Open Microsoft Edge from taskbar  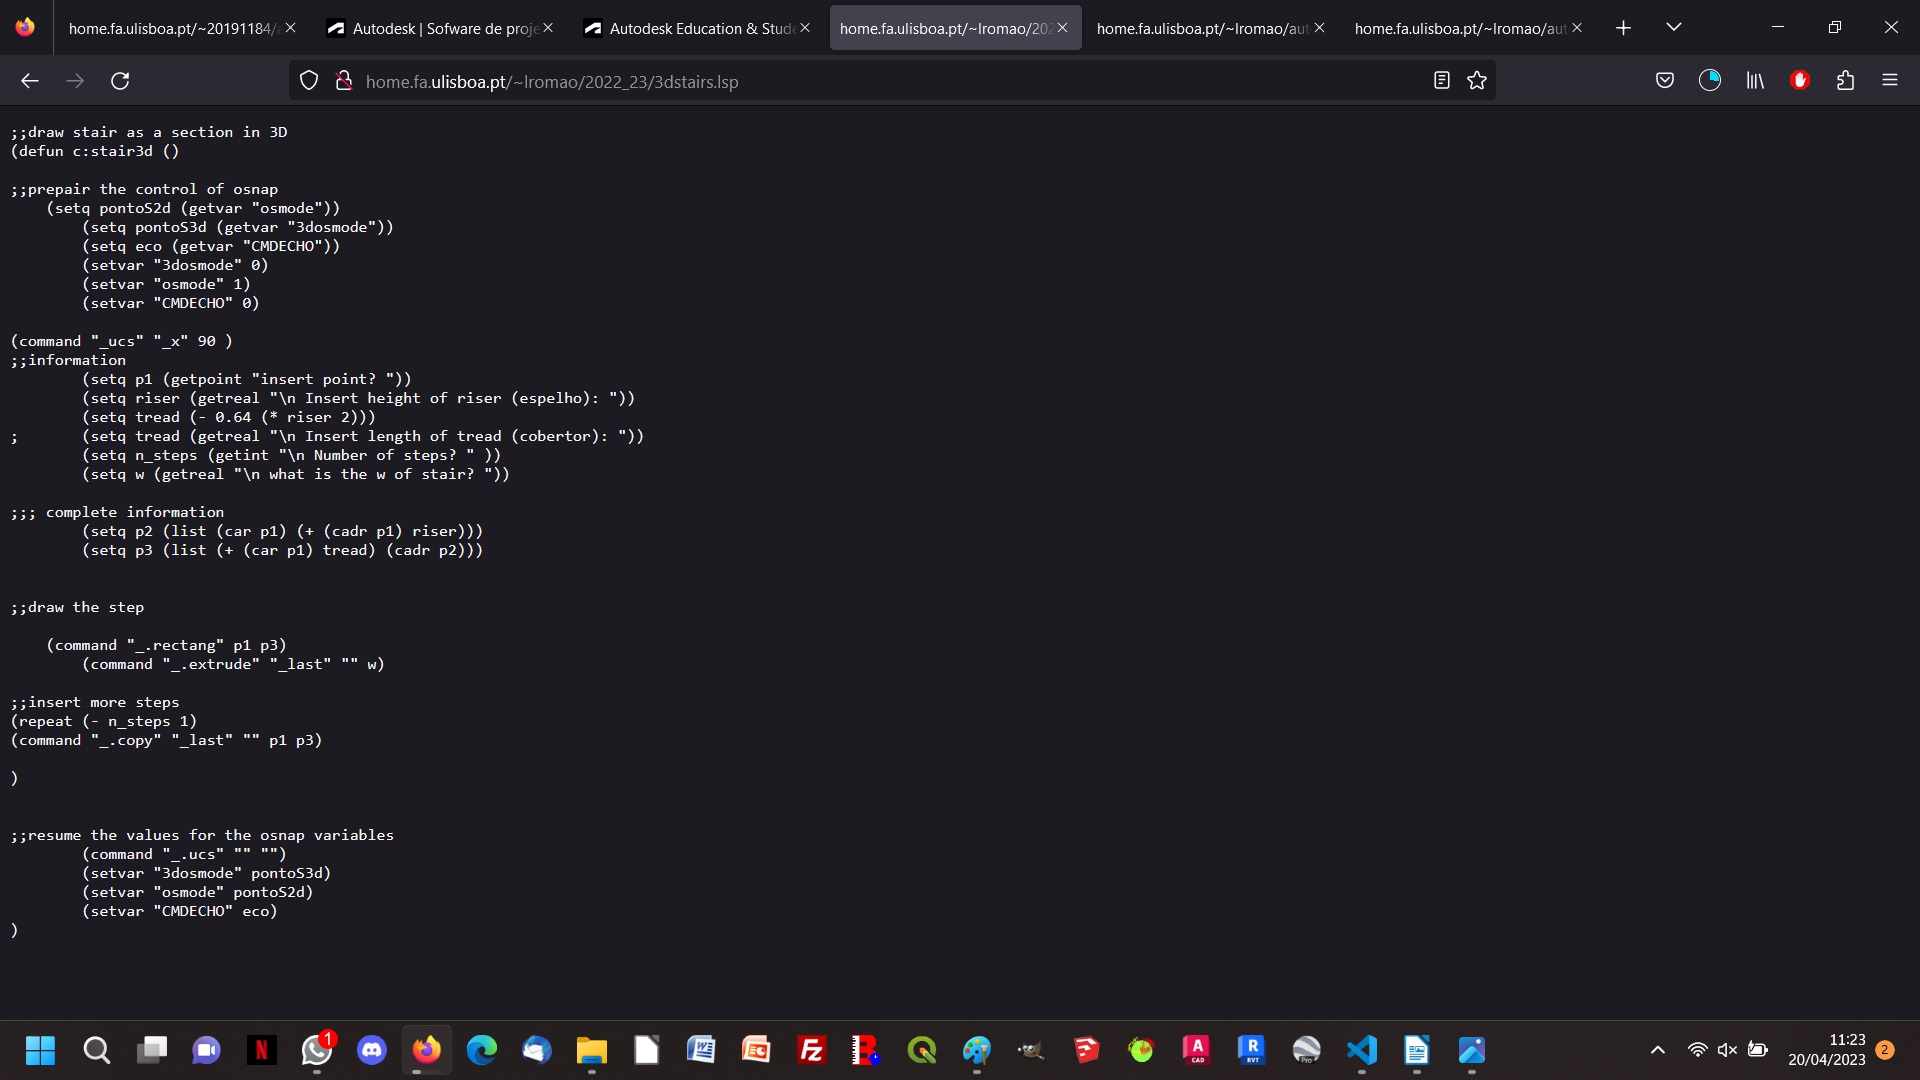(x=482, y=1050)
